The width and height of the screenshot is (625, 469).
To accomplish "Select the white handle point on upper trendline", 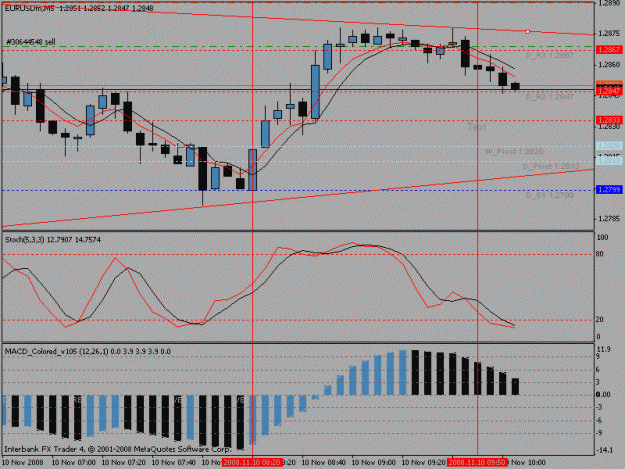I will point(528,31).
